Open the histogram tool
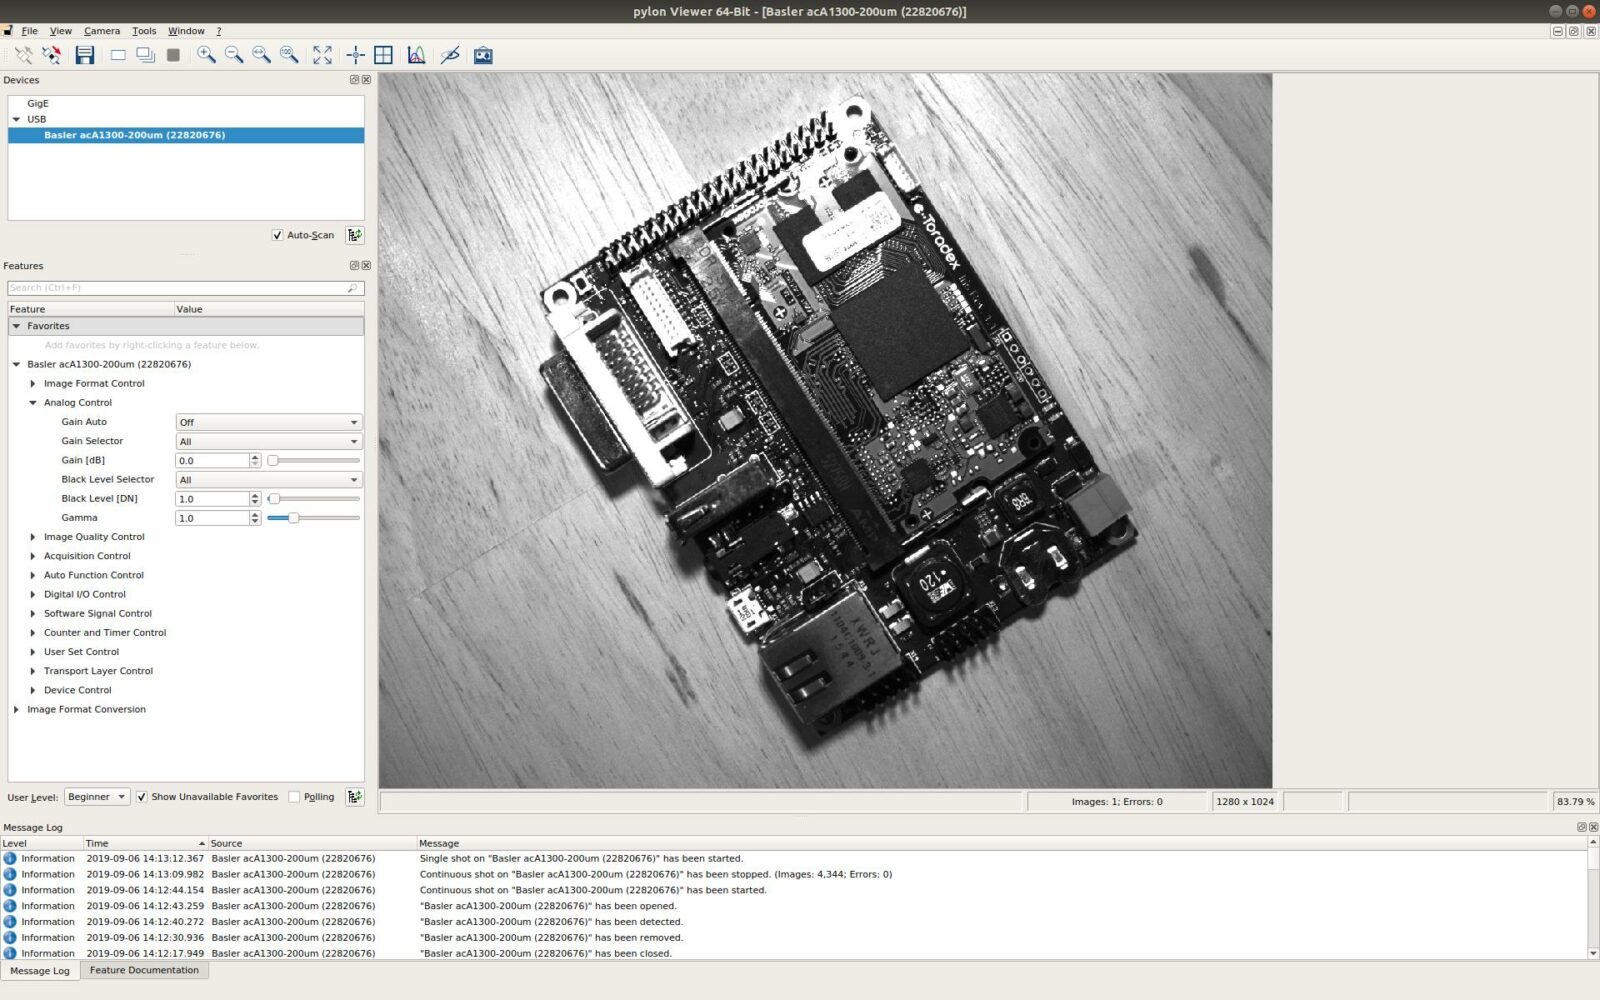 click(x=416, y=55)
